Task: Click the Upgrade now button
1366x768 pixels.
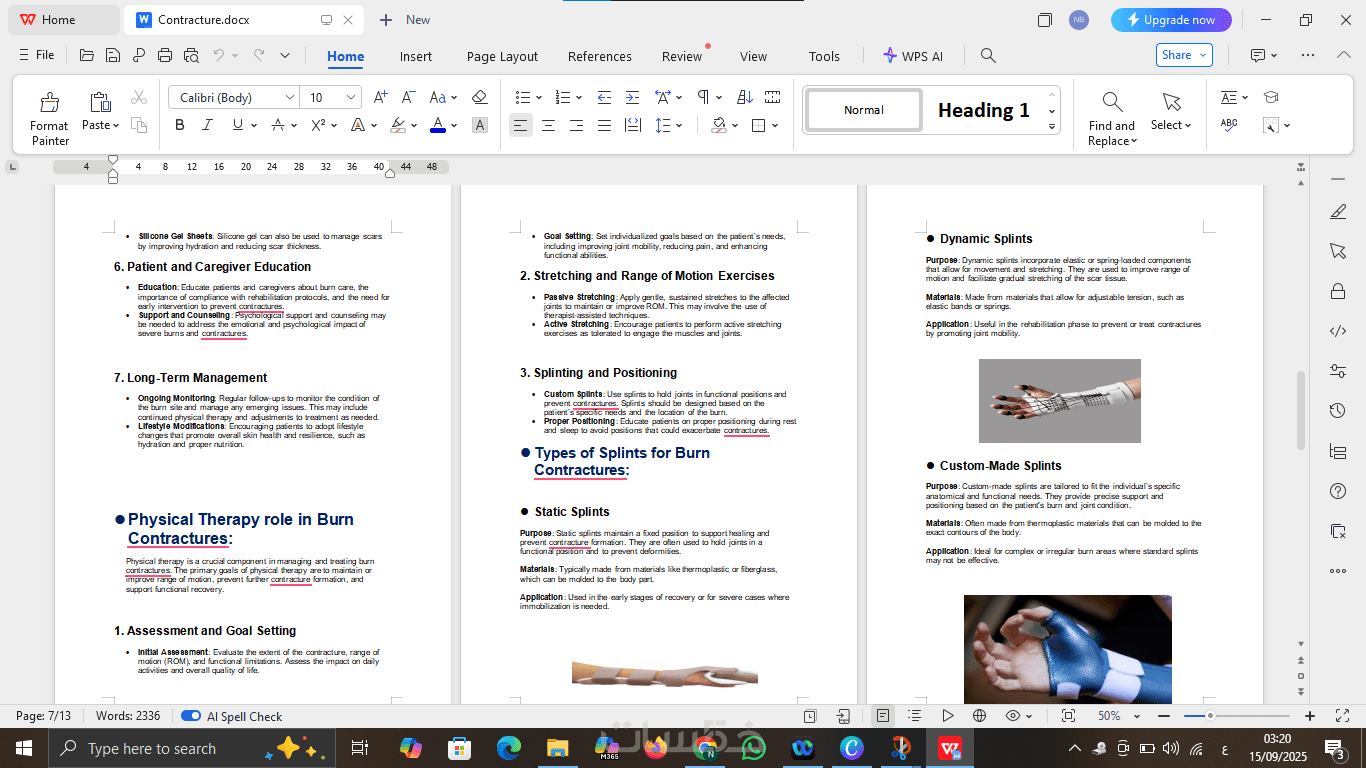Action: pos(1171,20)
